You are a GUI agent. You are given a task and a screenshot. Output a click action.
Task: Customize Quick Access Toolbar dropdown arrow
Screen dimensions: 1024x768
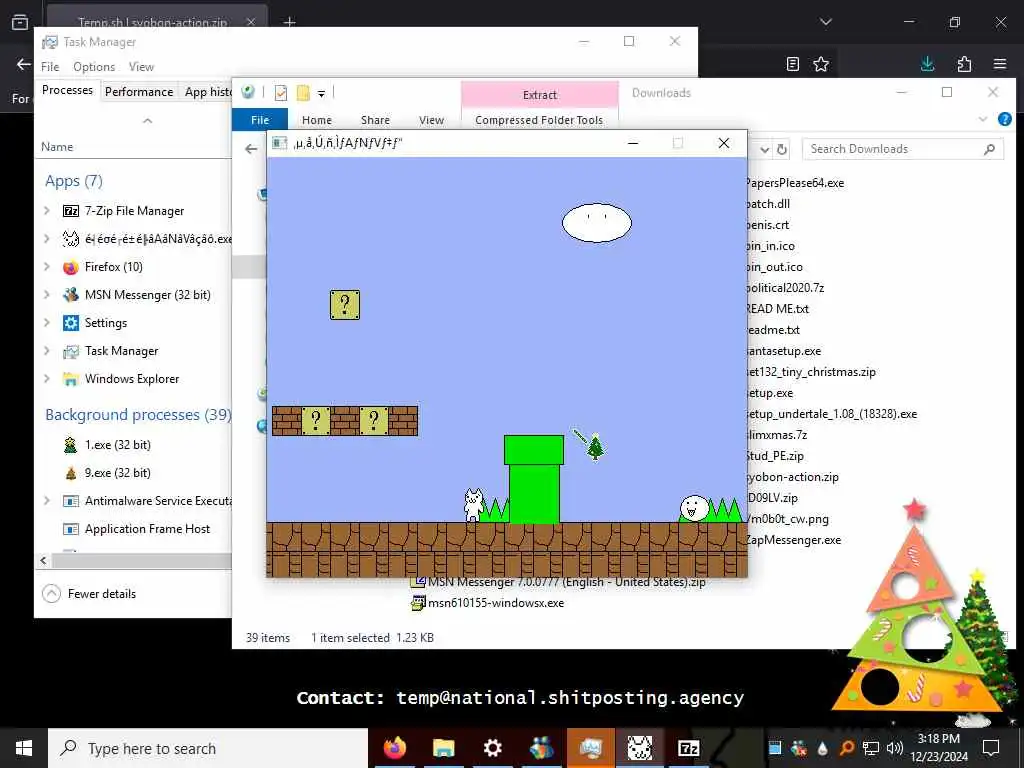point(321,93)
